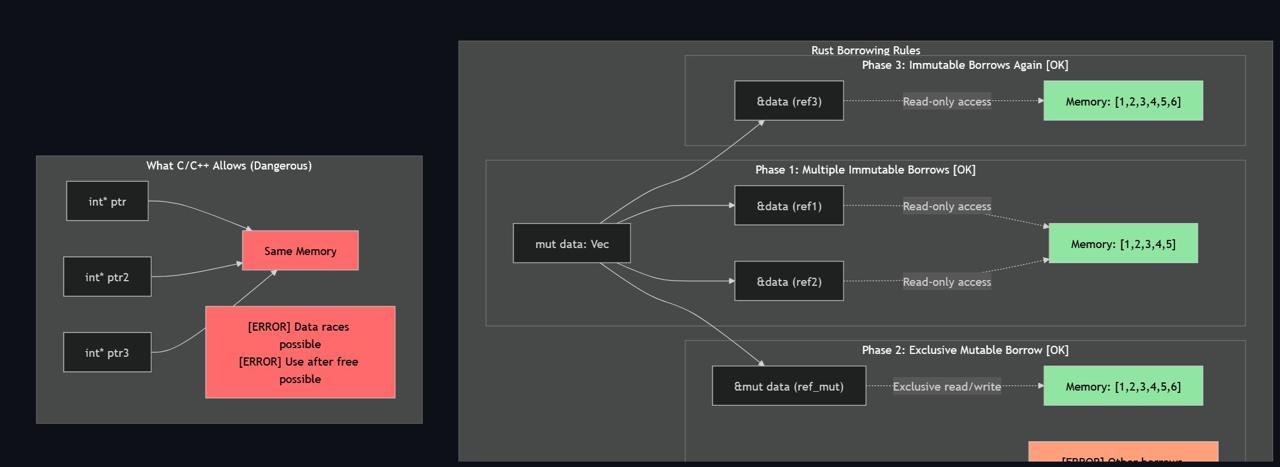The height and width of the screenshot is (467, 1280).
Task: Select the Phase 3 green Memory node
Action: pyautogui.click(x=1123, y=101)
